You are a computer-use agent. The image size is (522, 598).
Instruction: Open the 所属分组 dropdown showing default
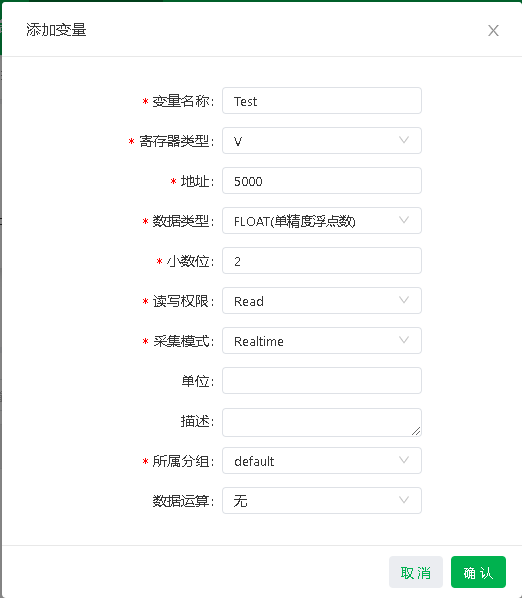(322, 461)
